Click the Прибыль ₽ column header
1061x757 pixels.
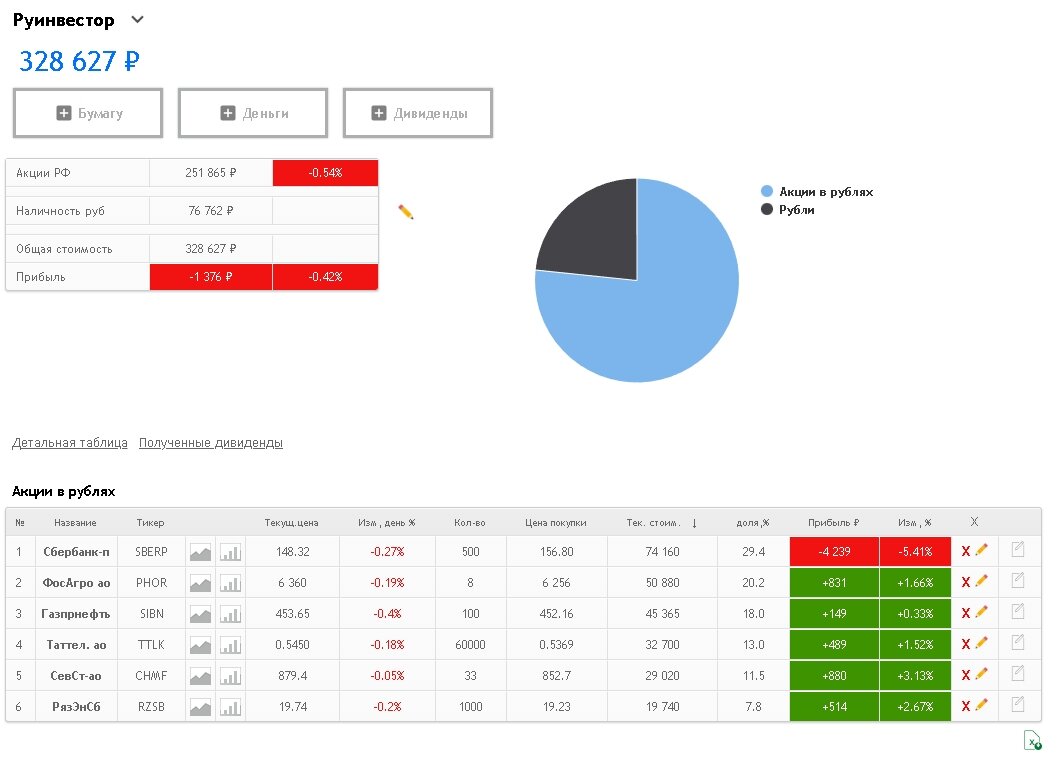coord(834,523)
